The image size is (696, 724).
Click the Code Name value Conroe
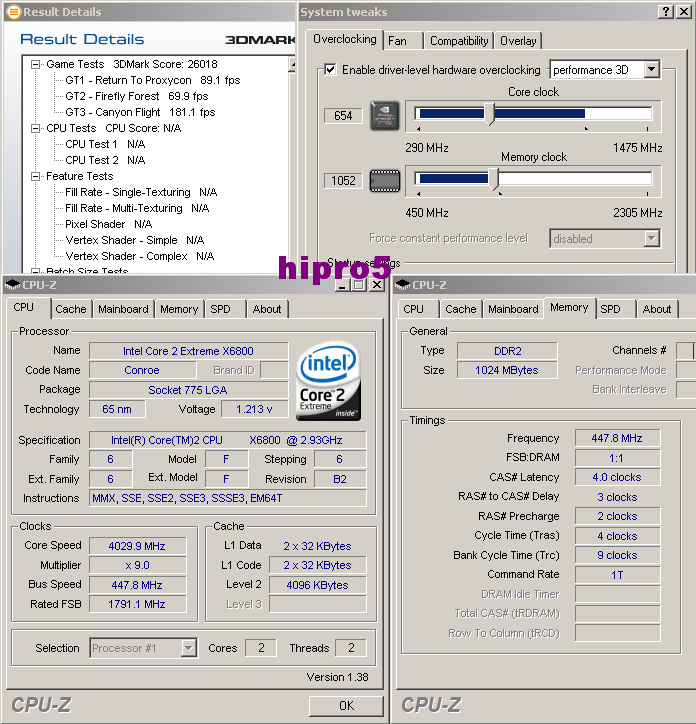click(142, 370)
